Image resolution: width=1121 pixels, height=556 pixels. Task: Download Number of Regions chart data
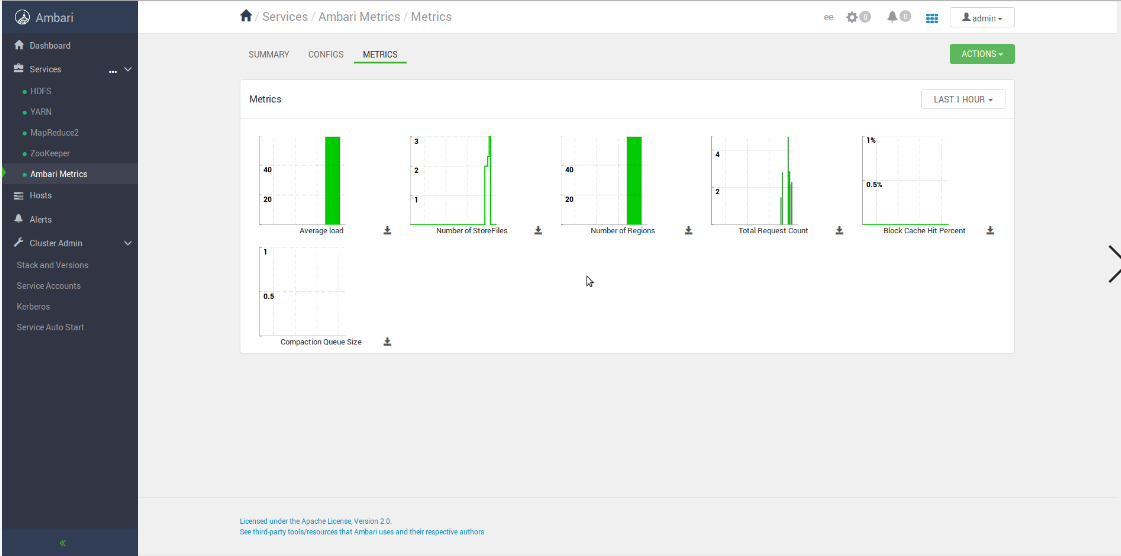689,230
